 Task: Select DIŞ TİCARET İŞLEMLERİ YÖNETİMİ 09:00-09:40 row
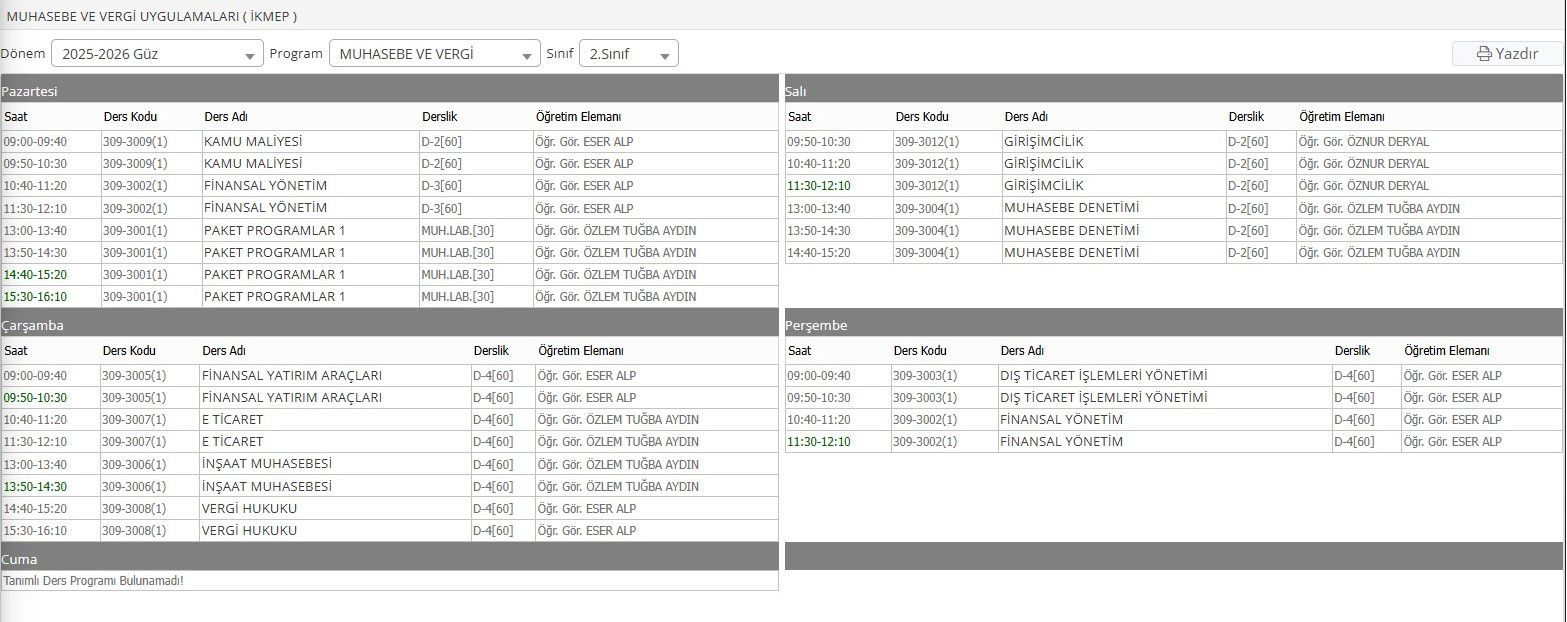click(1174, 375)
